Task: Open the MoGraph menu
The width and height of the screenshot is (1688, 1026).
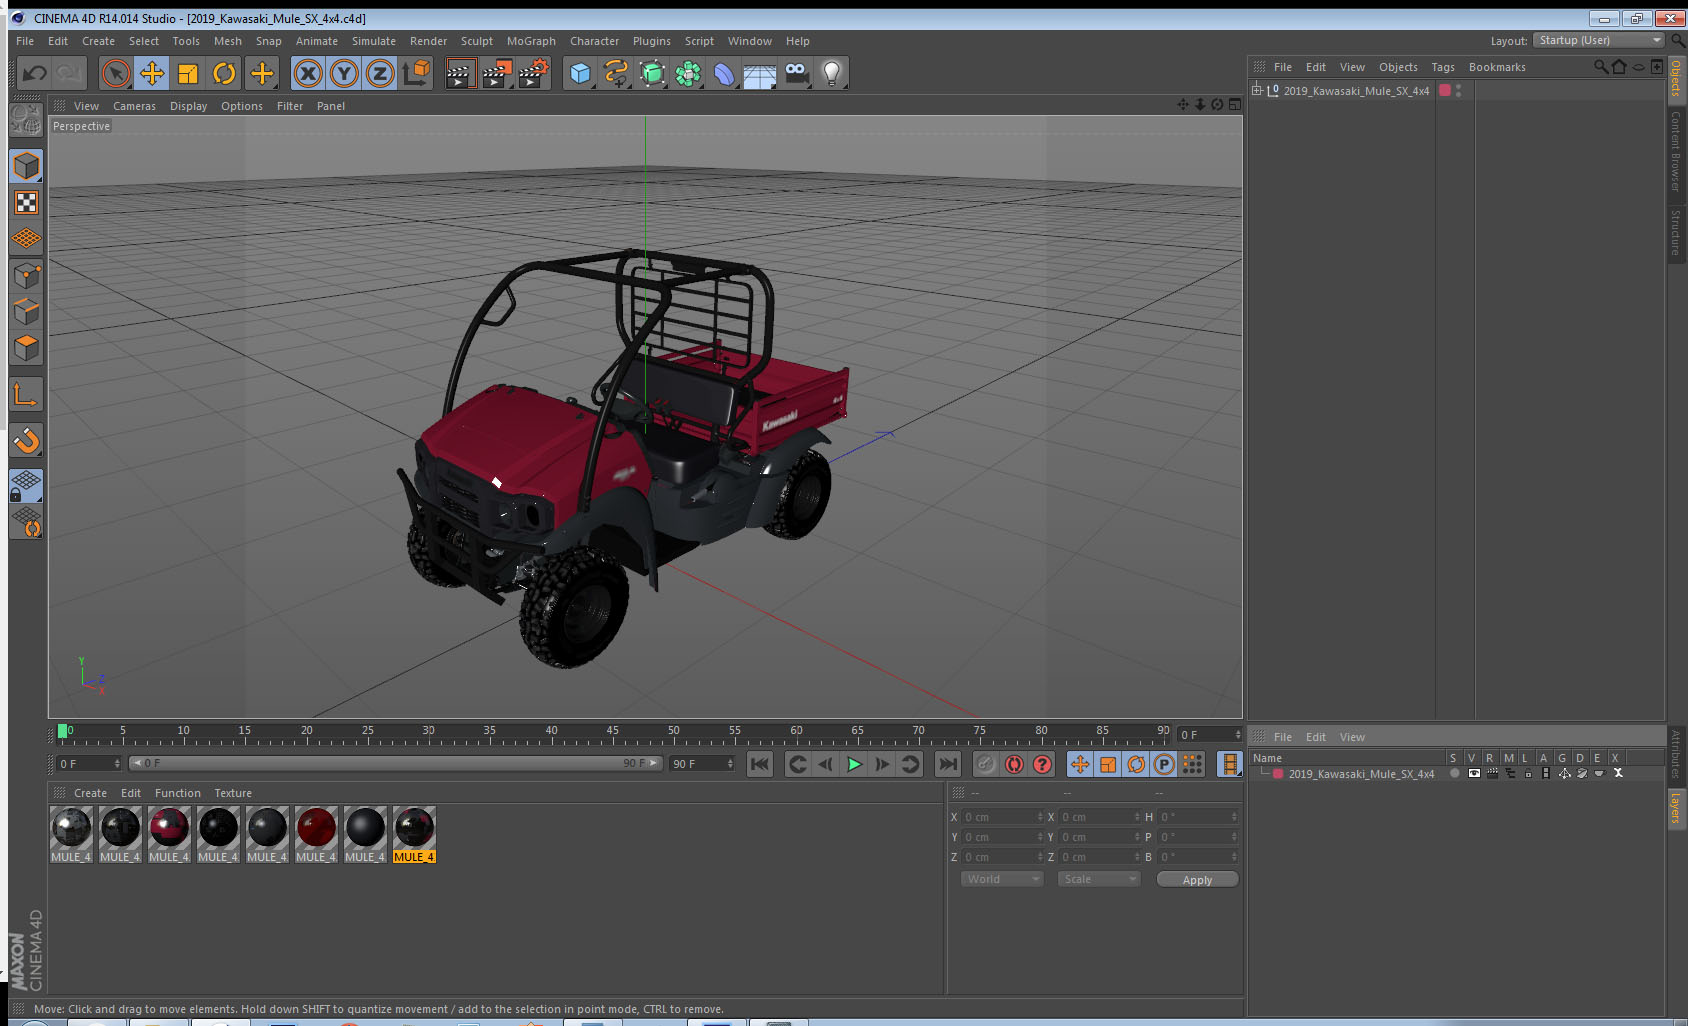Action: coord(531,41)
